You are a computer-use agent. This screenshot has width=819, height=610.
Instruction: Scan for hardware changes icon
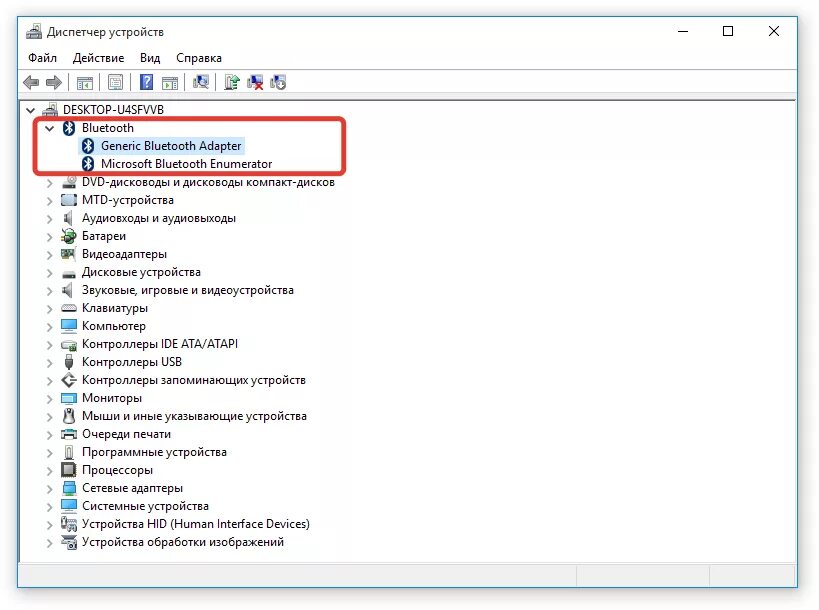pos(201,82)
